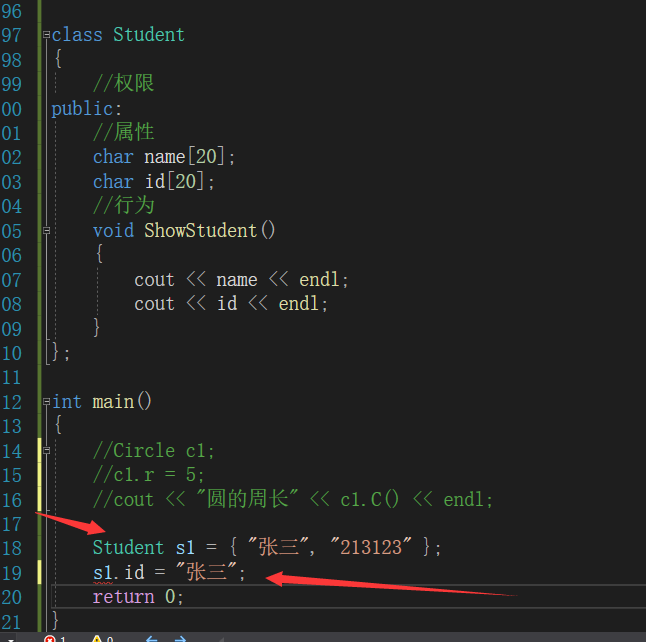Click the "213123" string literal
Screen dimensions: 646x642
(x=377, y=548)
